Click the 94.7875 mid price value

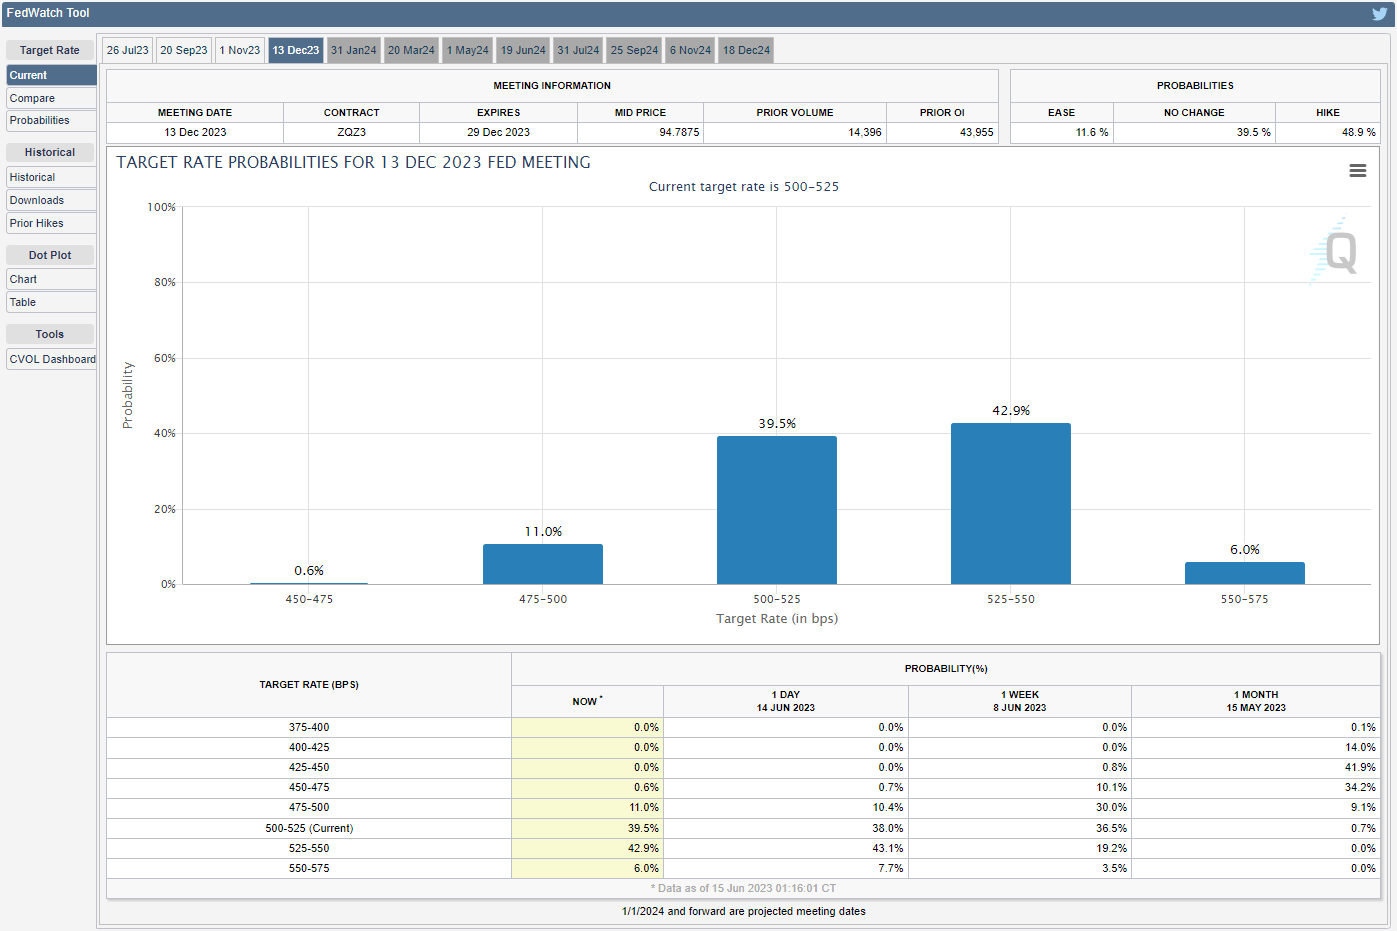point(679,132)
